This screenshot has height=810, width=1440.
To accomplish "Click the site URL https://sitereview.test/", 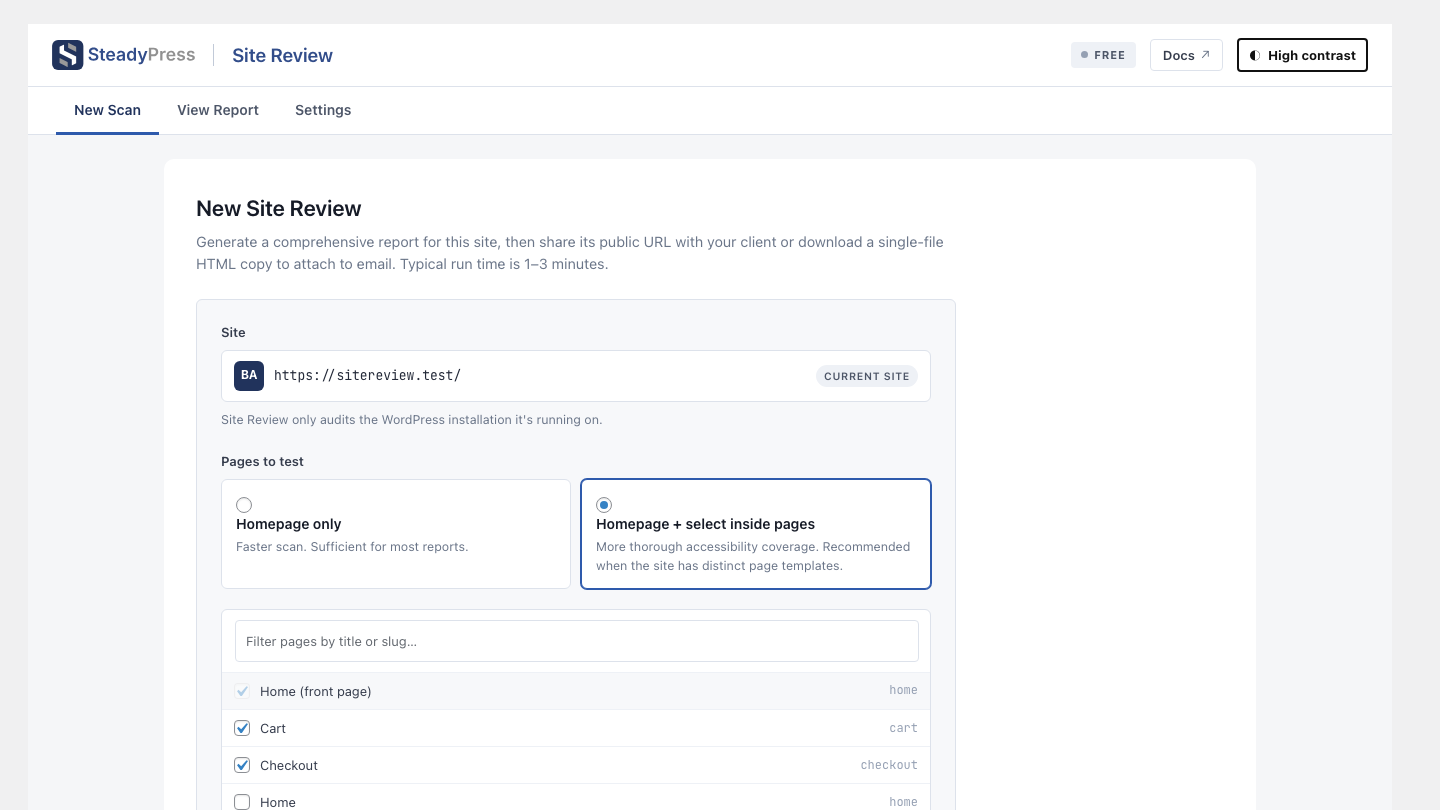I will 367,376.
